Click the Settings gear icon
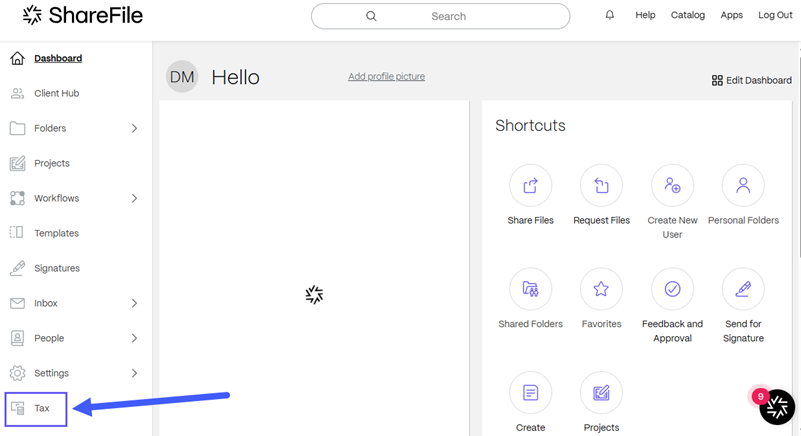 click(x=17, y=373)
